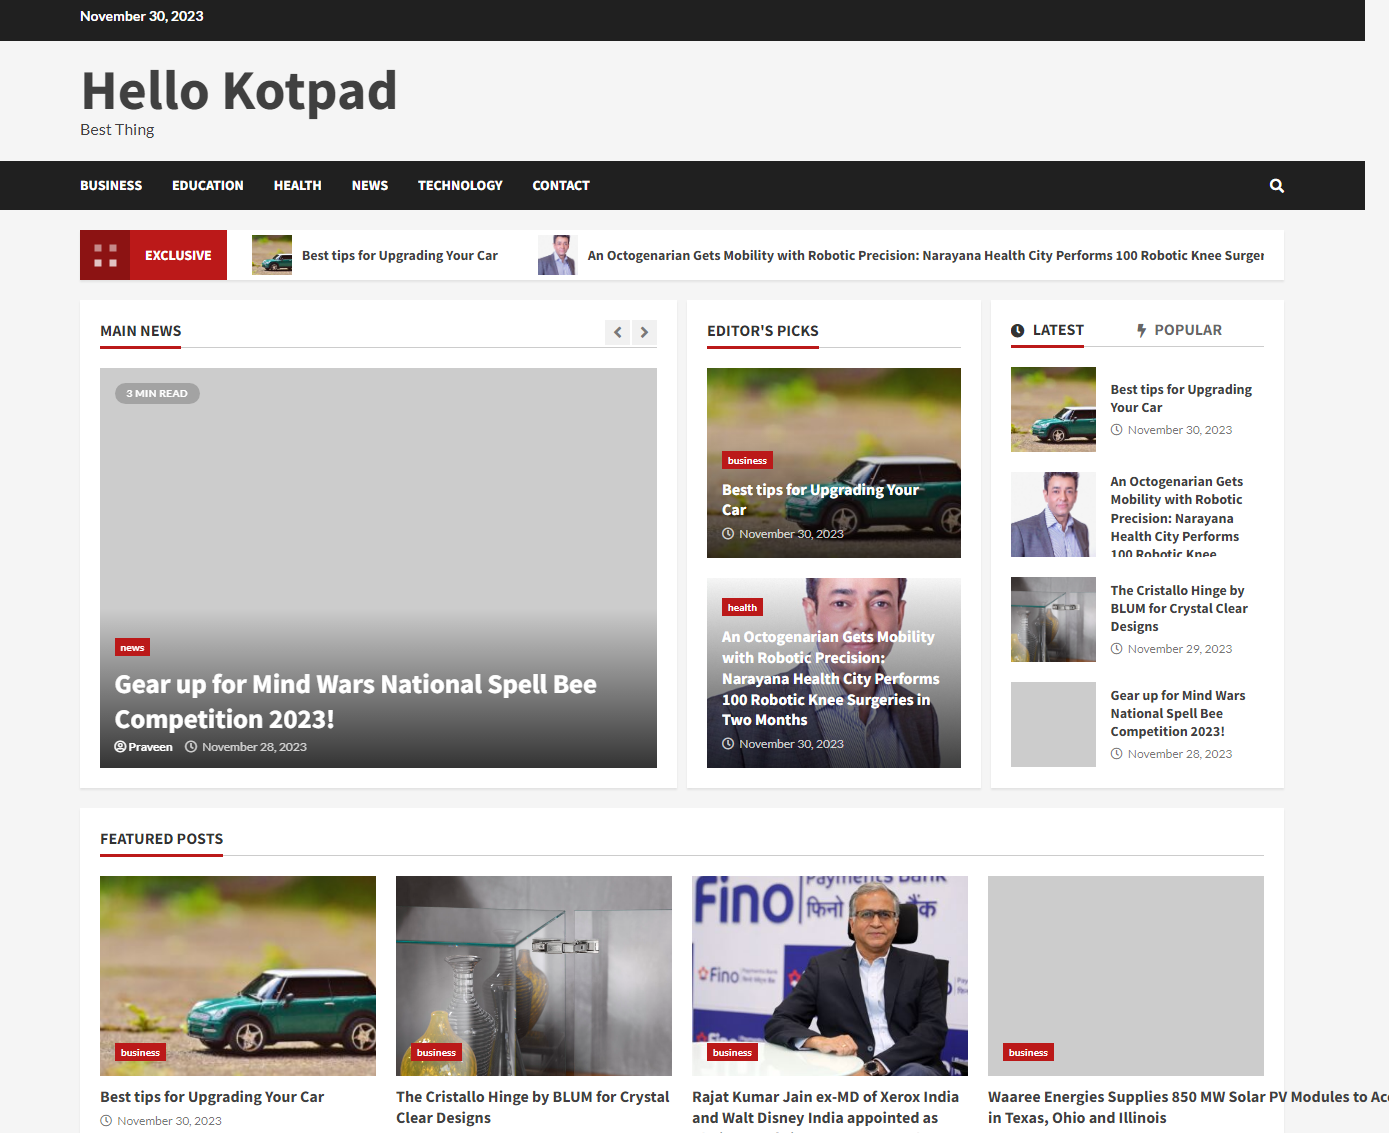Switch to the Popular tab
The width and height of the screenshot is (1389, 1133).
tap(1187, 330)
